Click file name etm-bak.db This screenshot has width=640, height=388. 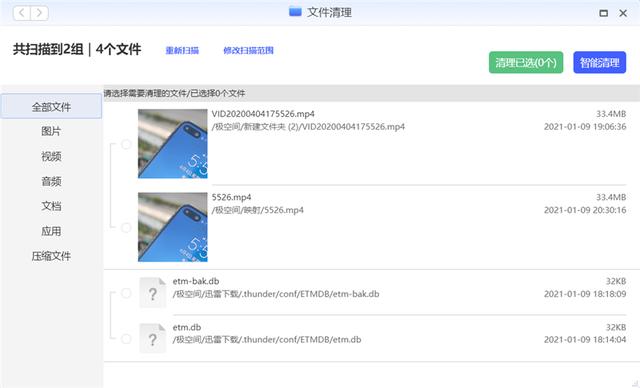point(196,281)
